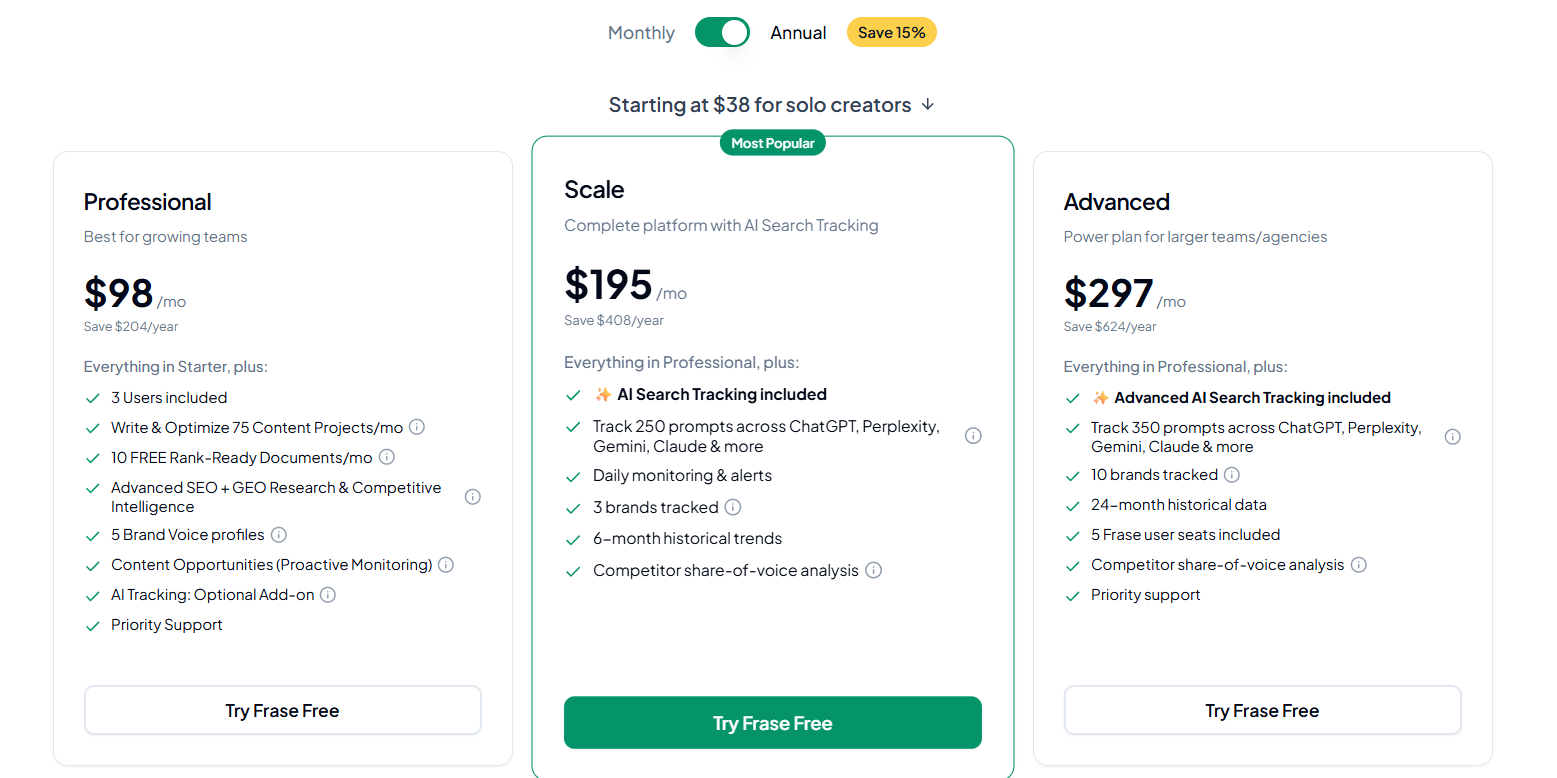Click green Try Frase Free on Scale plan

click(x=772, y=723)
